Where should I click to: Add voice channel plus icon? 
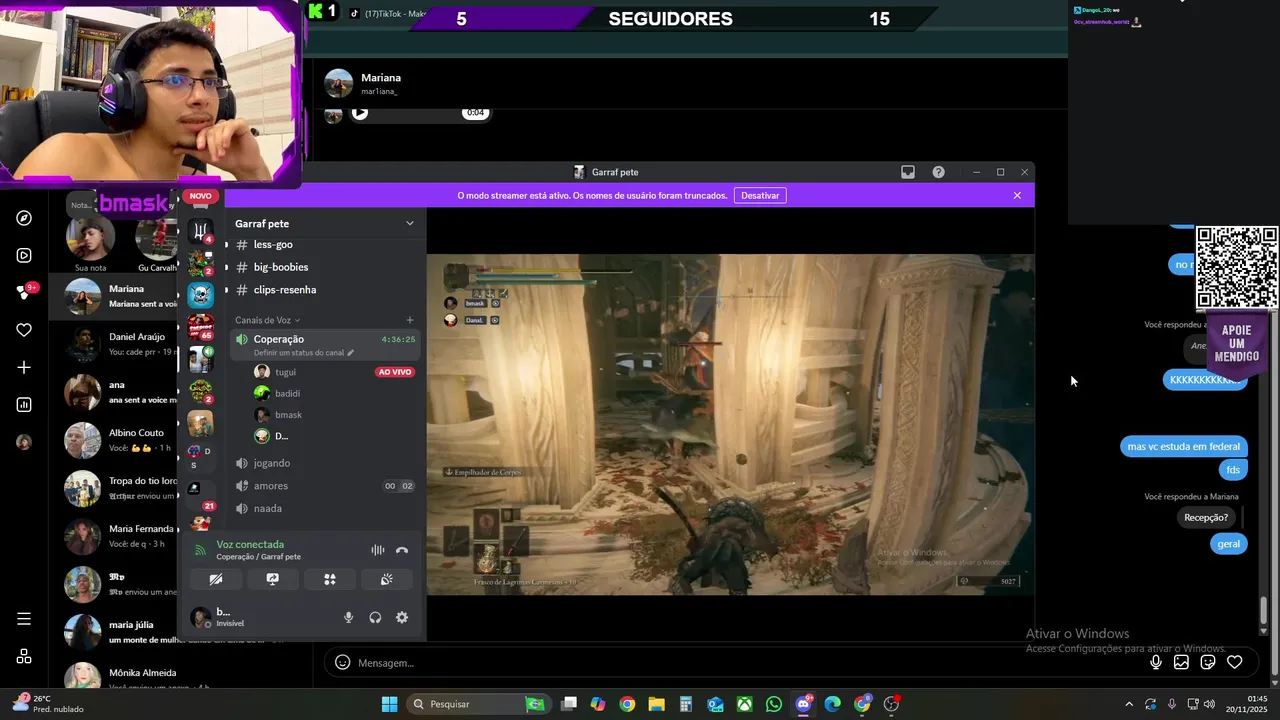pyautogui.click(x=410, y=320)
